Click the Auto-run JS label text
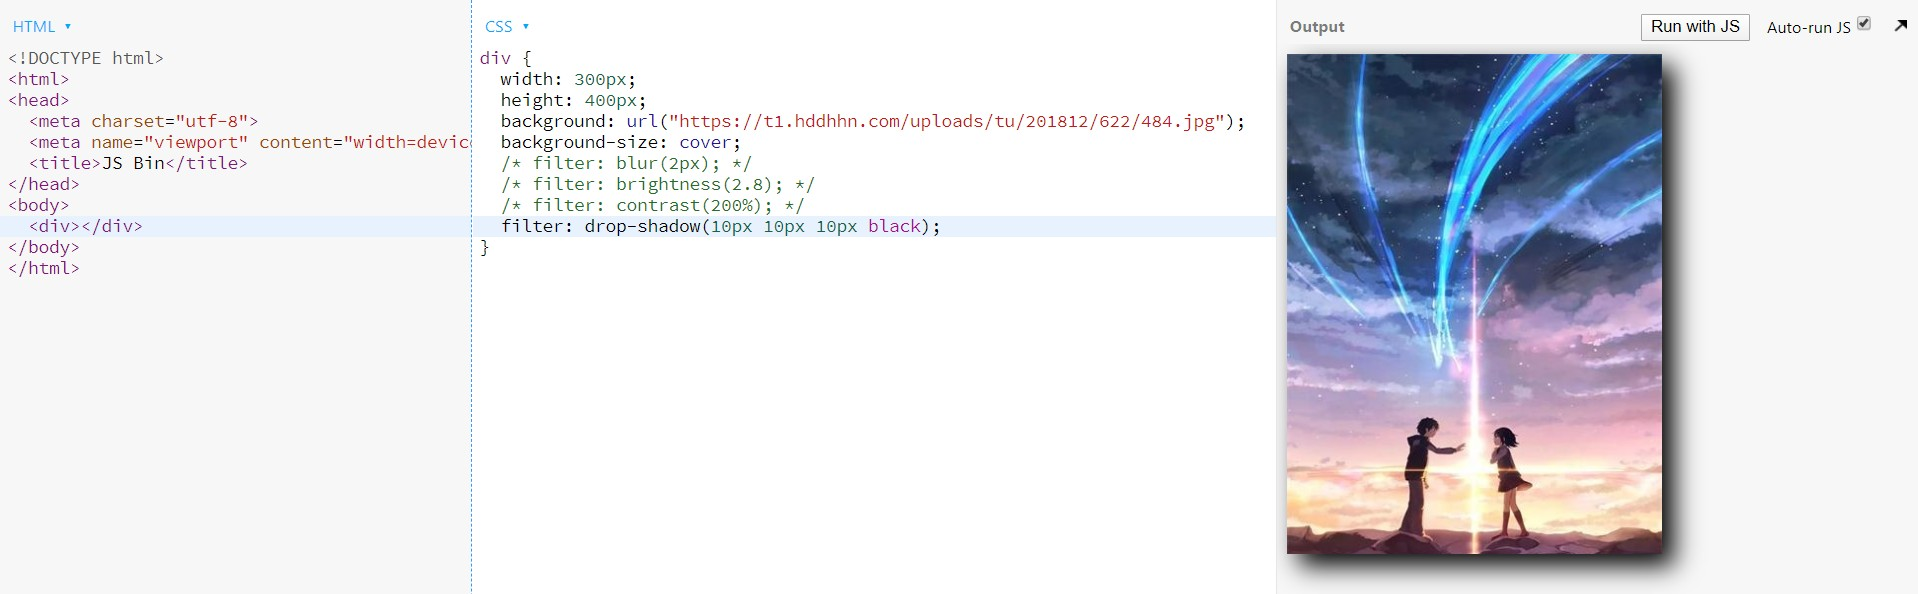Screen dimensions: 1918x594 click(x=1808, y=28)
